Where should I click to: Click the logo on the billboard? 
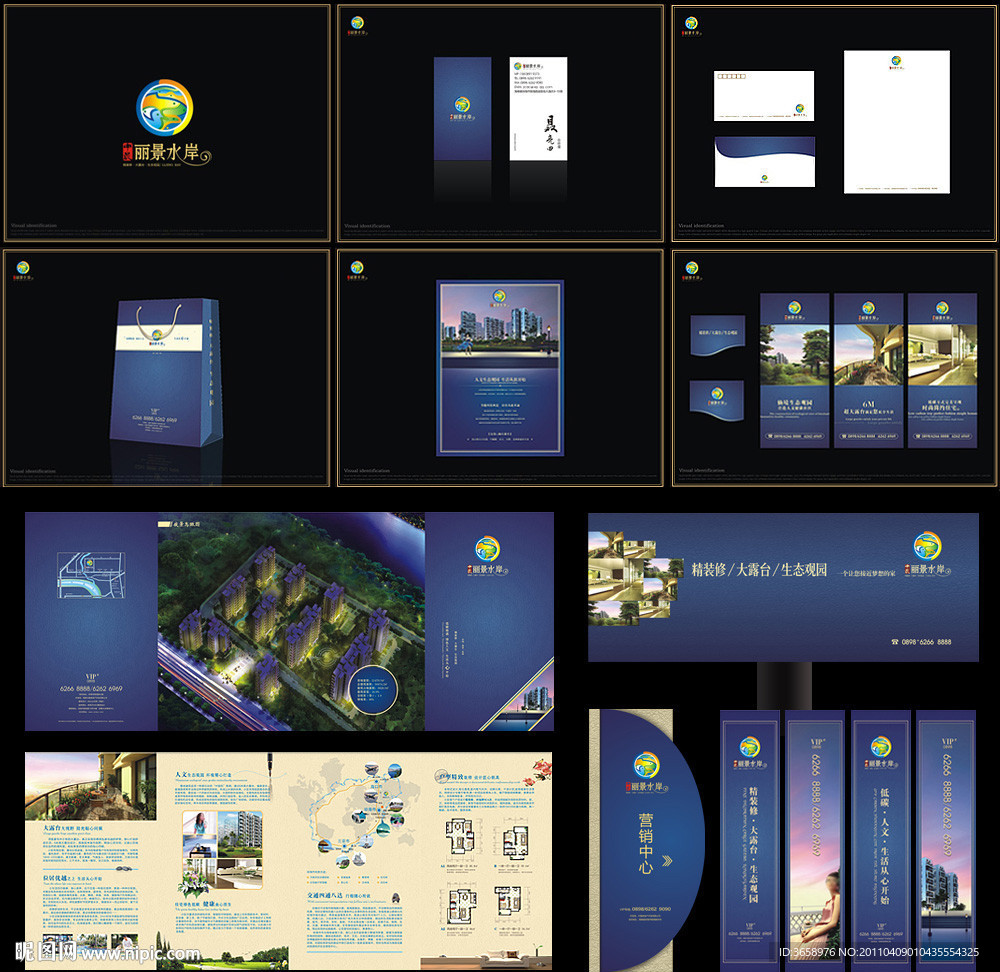[x=927, y=556]
